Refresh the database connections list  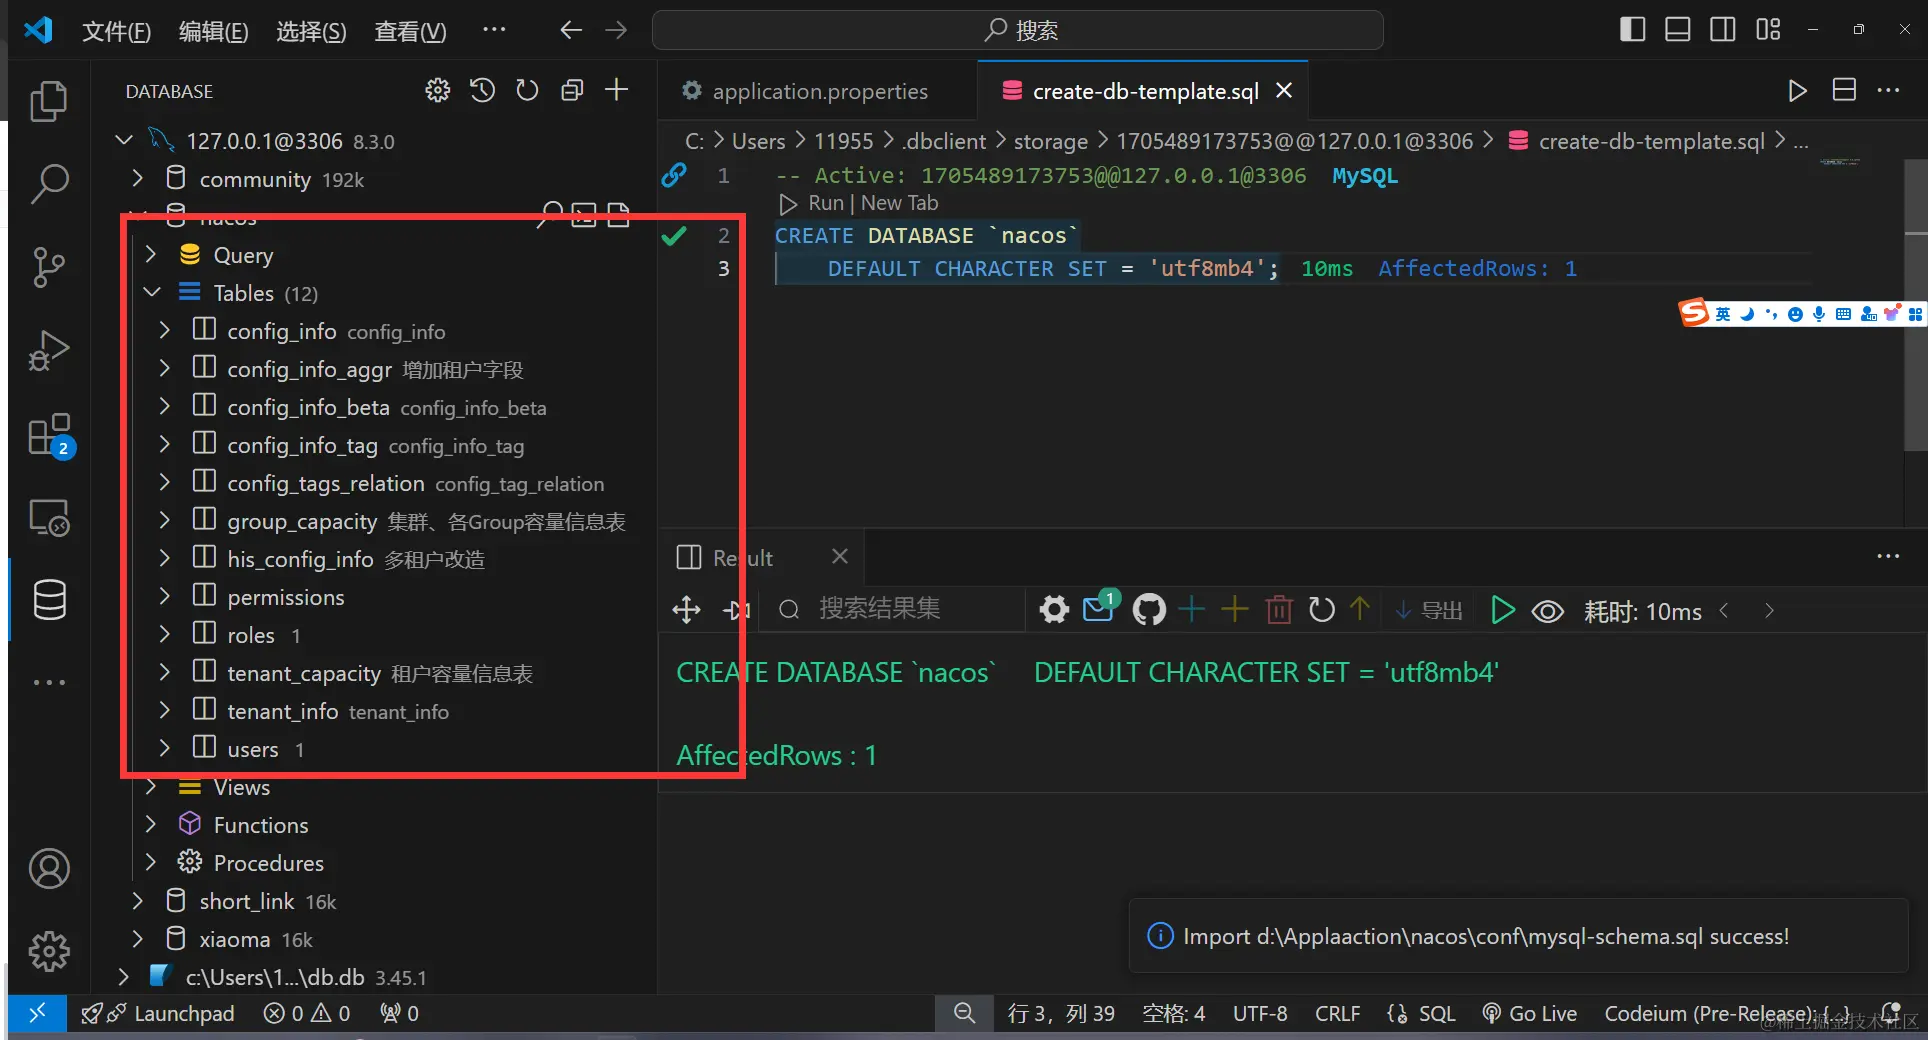point(527,91)
